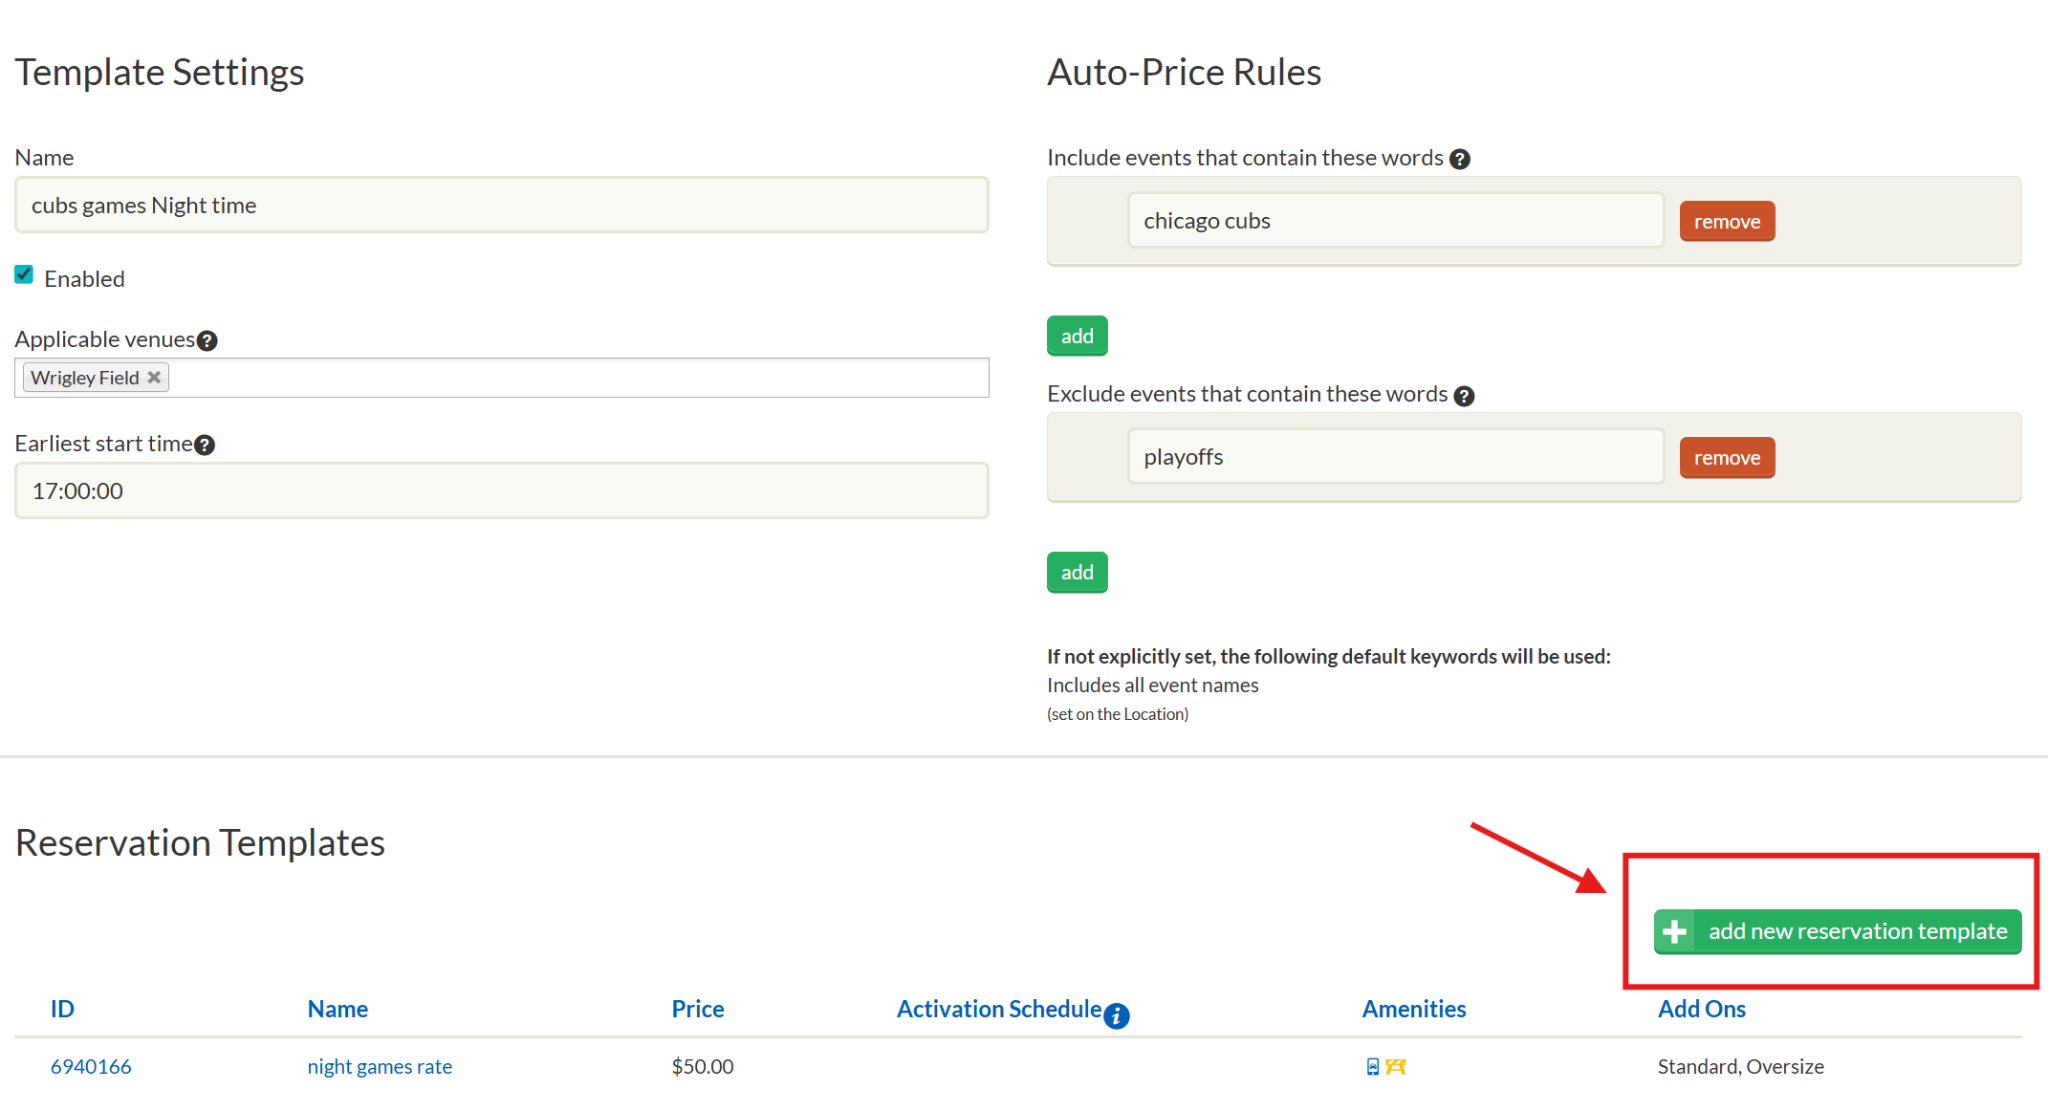Viewport: 2048px width, 1097px height.
Task: Click the yellow amenity icon in row
Action: click(x=1396, y=1067)
